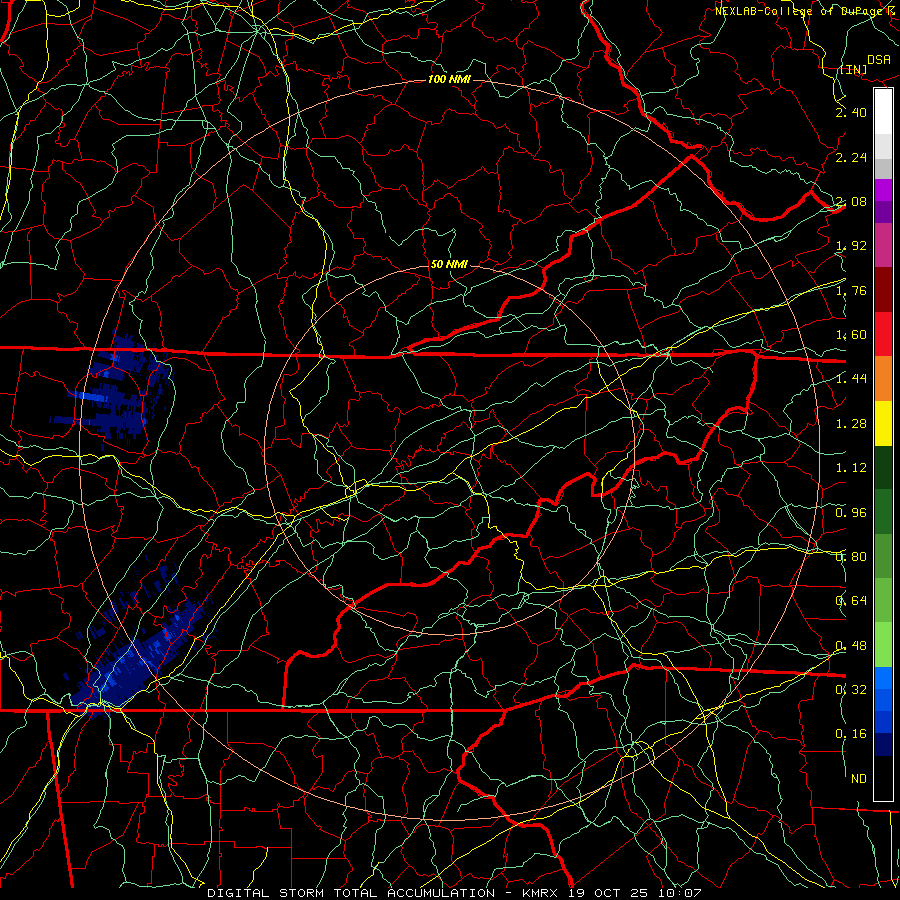The height and width of the screenshot is (900, 900).
Task: Click the '0.96' legend value
Action: tap(851, 513)
